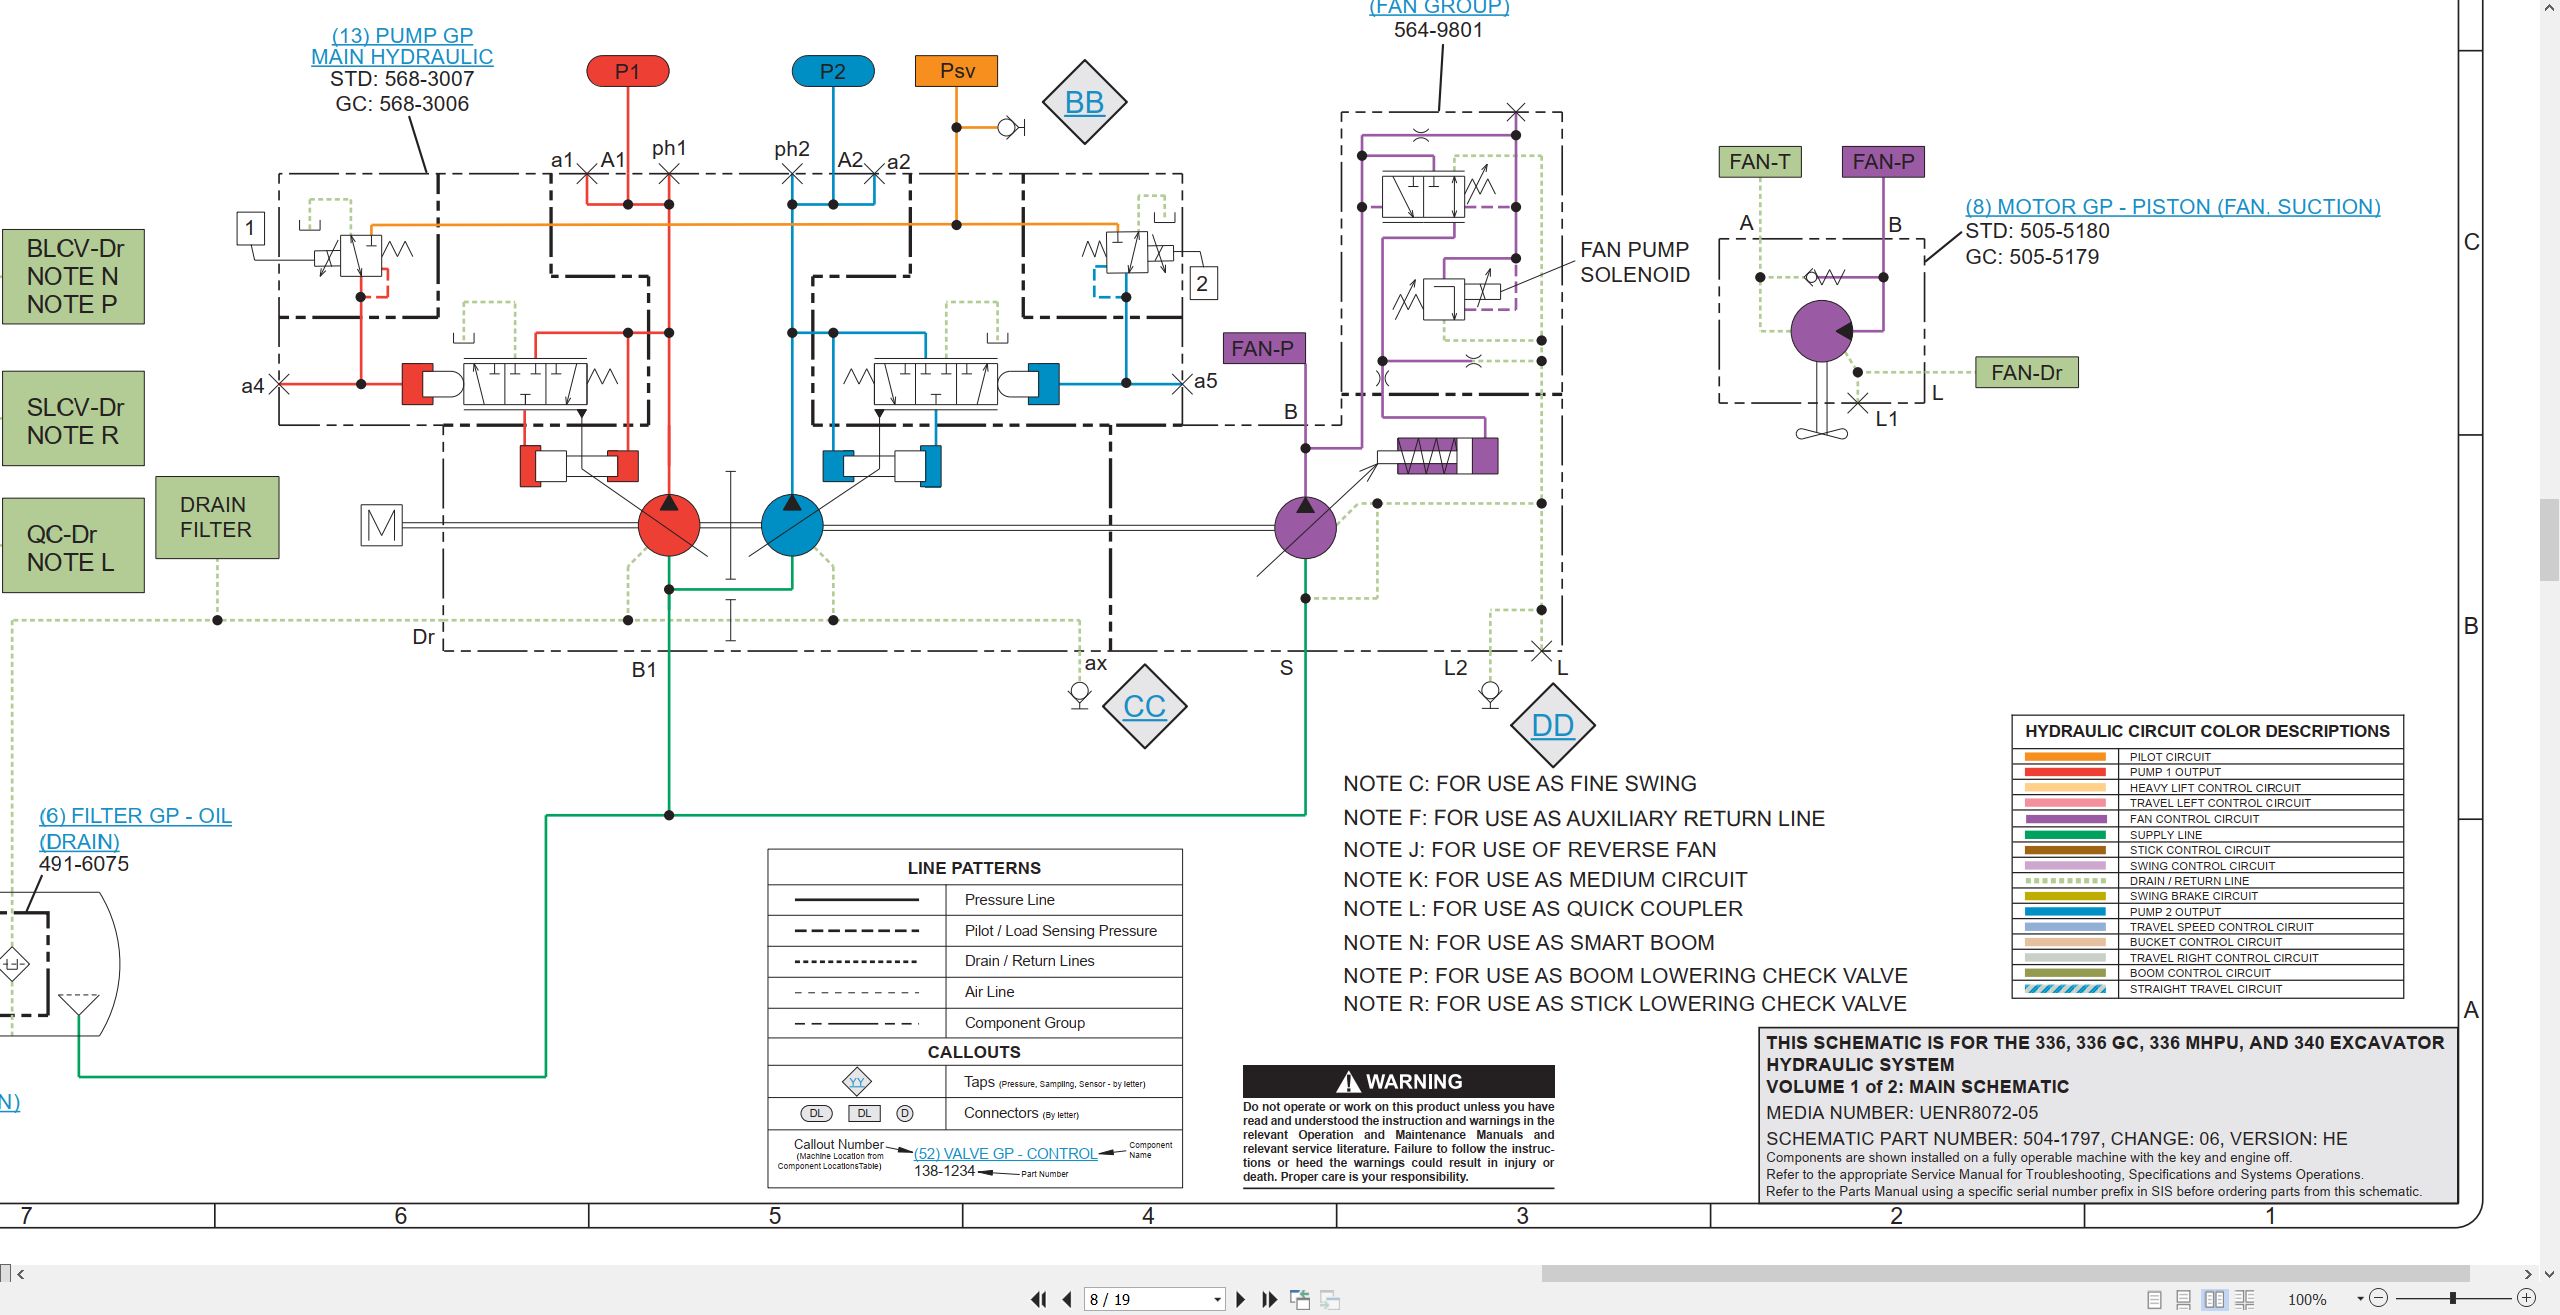Click the PILOT CIRCUIT orange legend swatch
The width and height of the screenshot is (2560, 1315).
coord(2065,757)
